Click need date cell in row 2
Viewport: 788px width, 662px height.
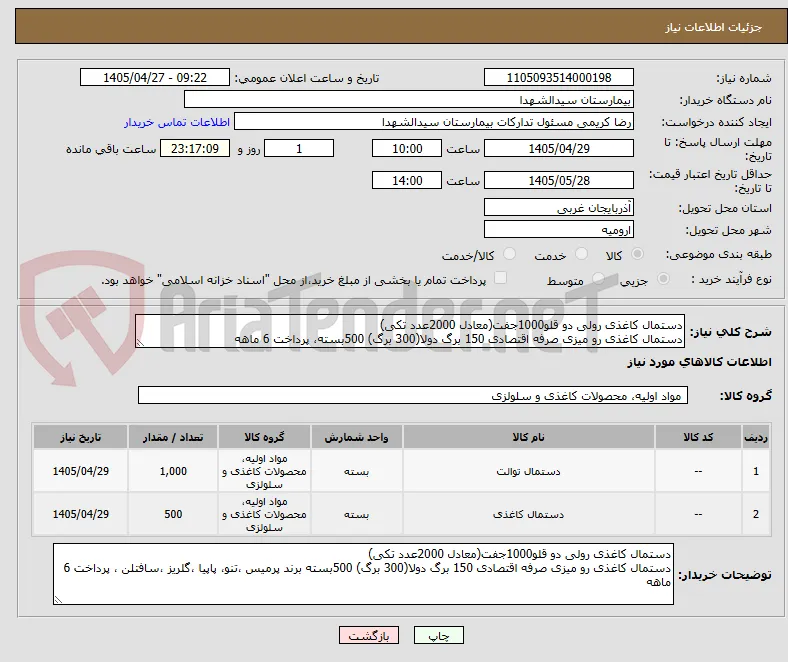click(80, 514)
